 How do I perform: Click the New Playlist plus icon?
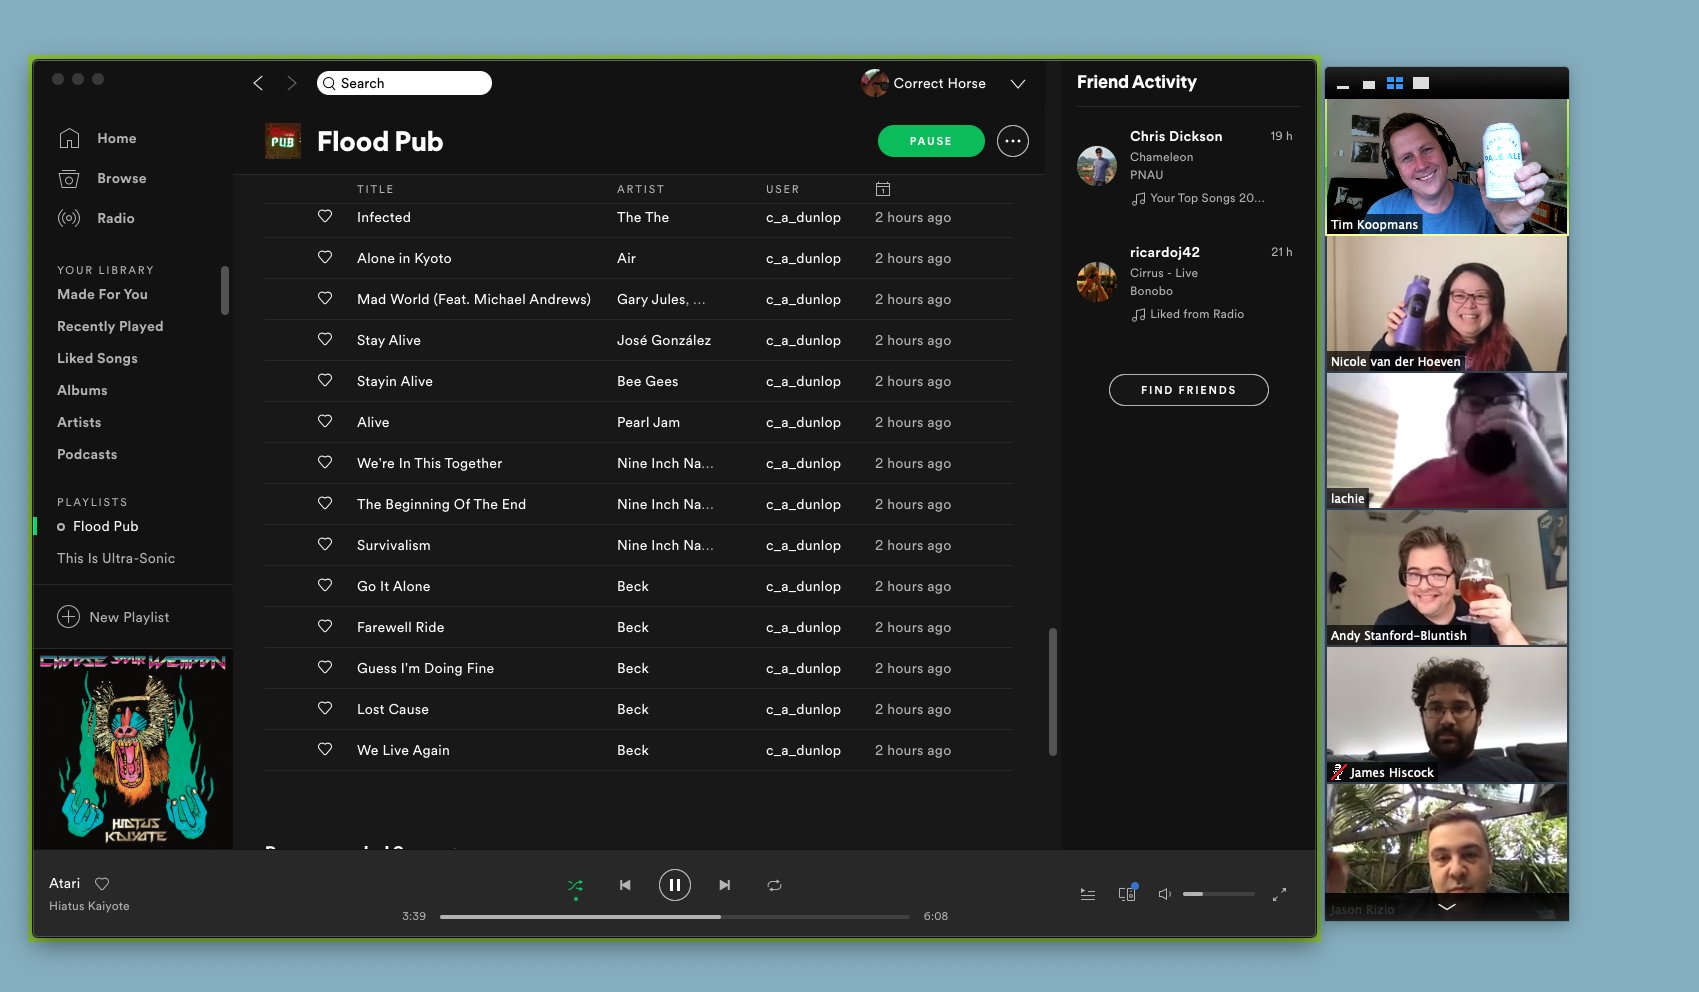68,617
